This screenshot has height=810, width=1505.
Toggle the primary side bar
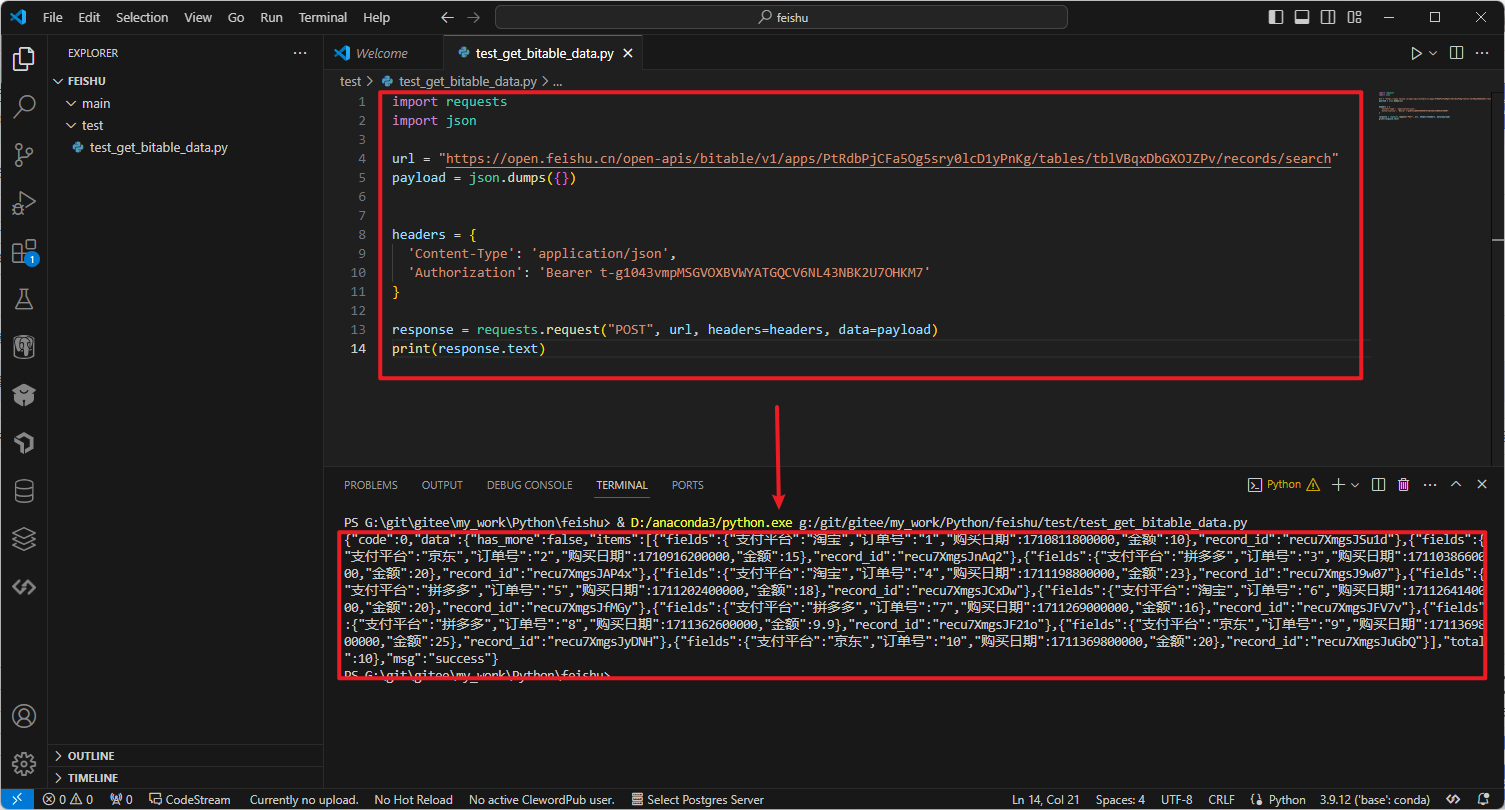1276,17
